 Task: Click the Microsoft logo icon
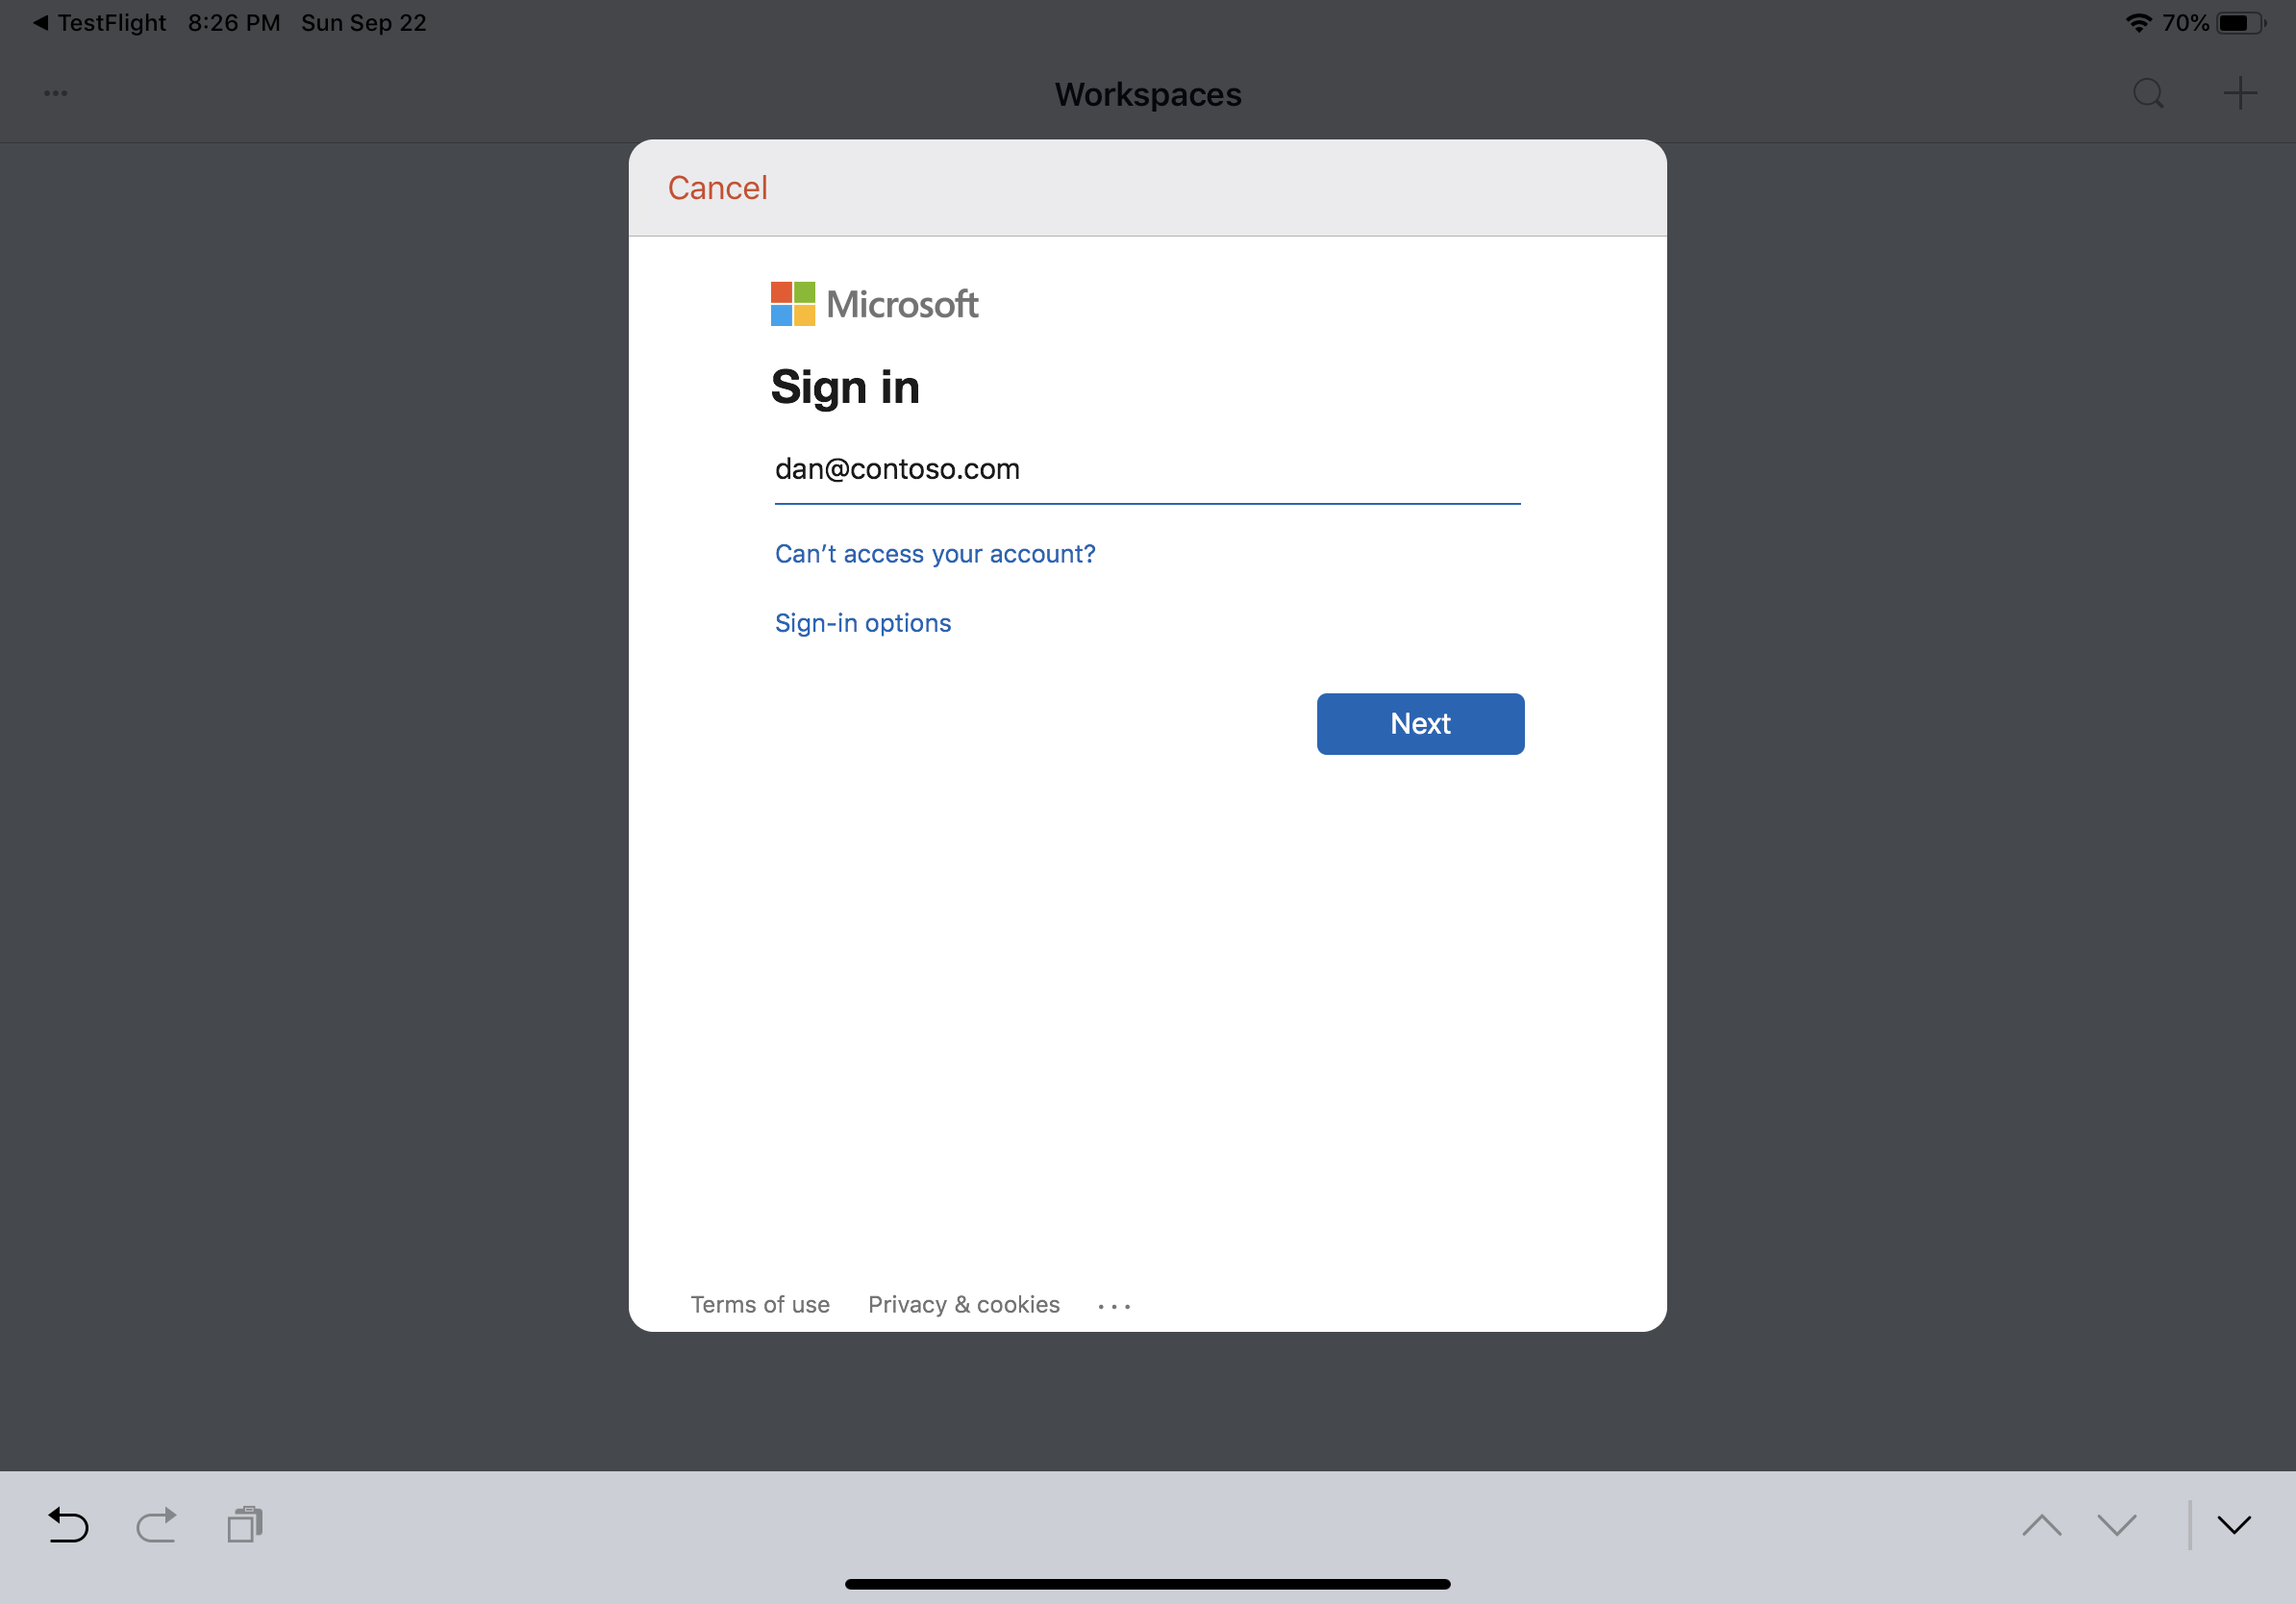(x=794, y=302)
